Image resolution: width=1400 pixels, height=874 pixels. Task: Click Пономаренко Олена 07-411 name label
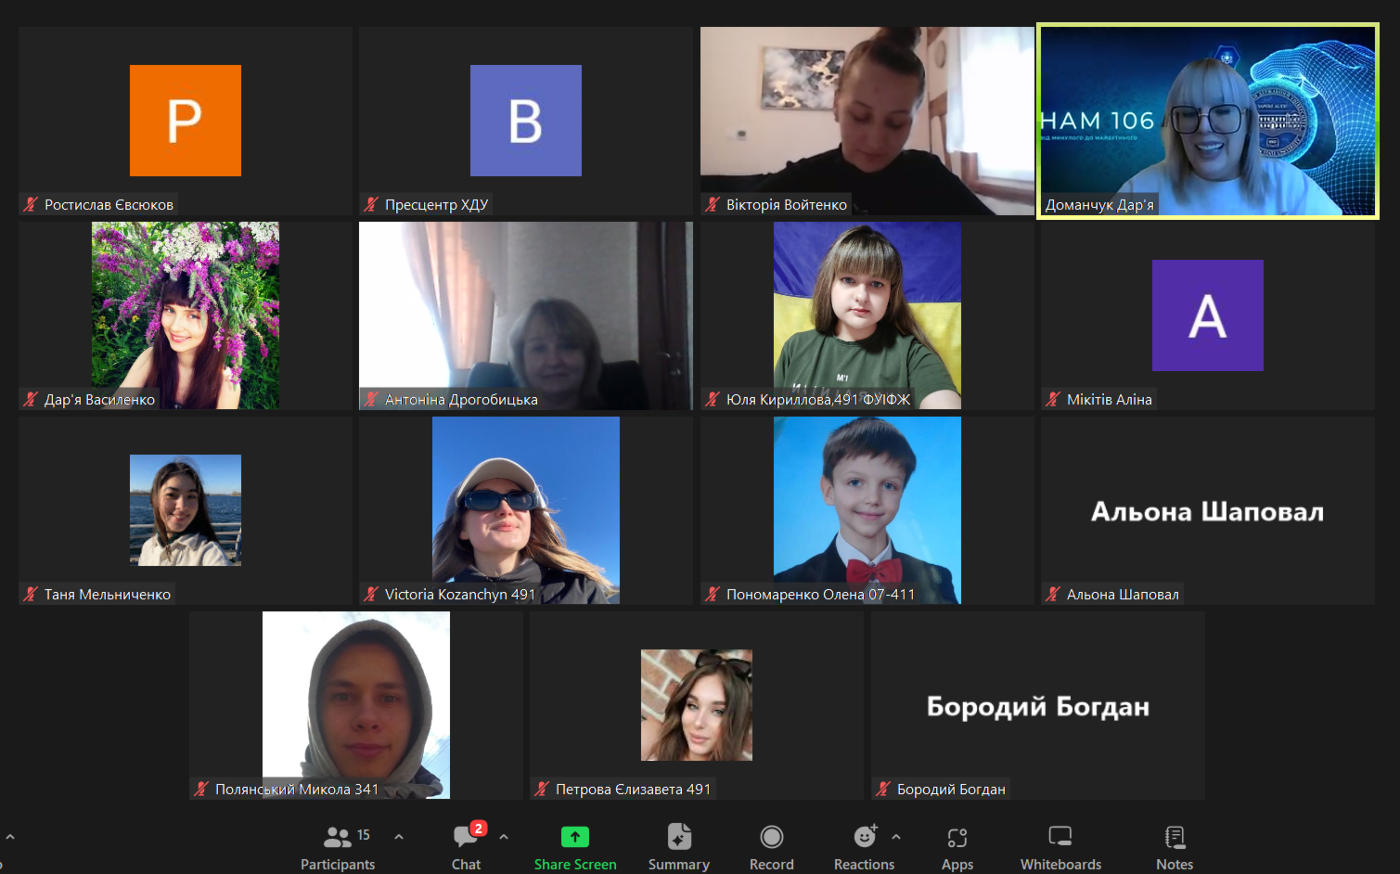coord(820,594)
